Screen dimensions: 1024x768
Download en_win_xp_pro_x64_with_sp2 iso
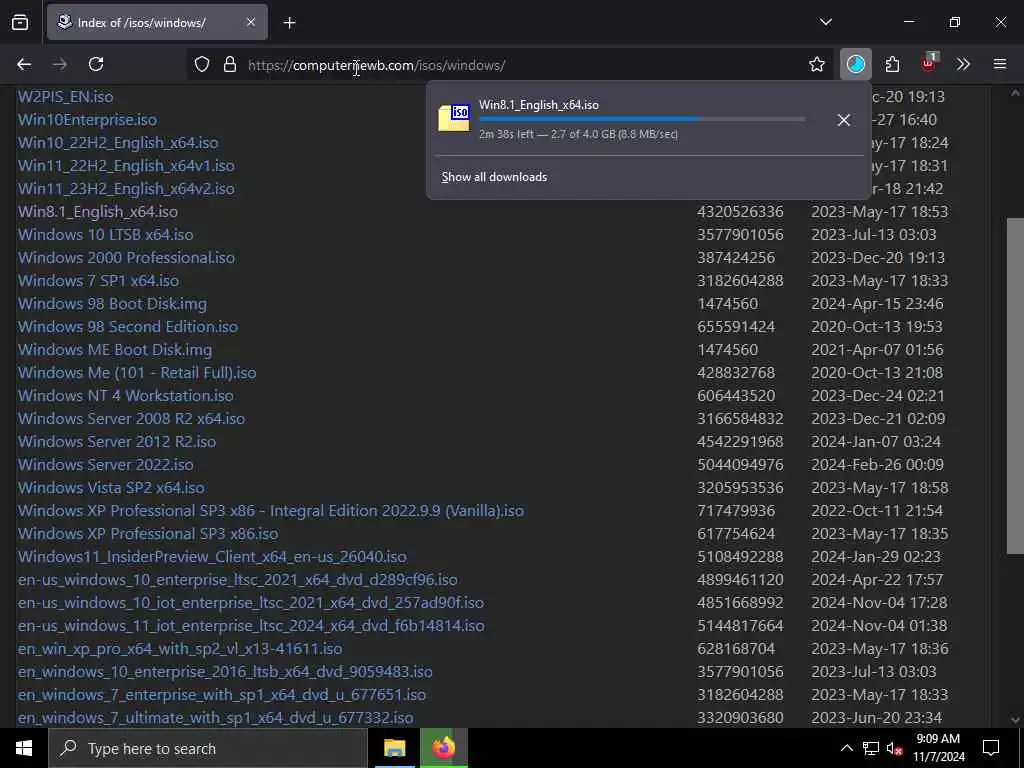(x=180, y=648)
